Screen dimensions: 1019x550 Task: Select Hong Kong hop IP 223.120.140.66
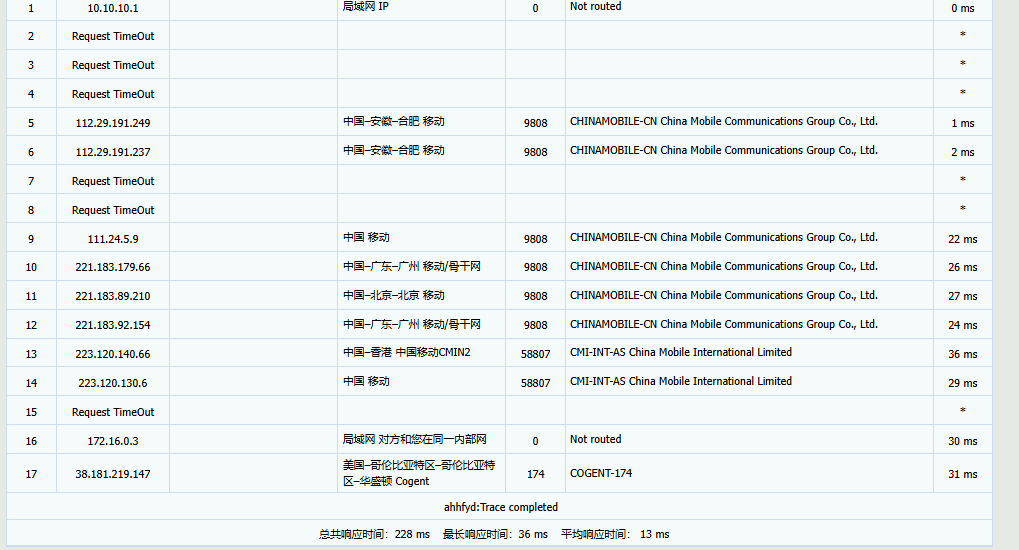113,355
